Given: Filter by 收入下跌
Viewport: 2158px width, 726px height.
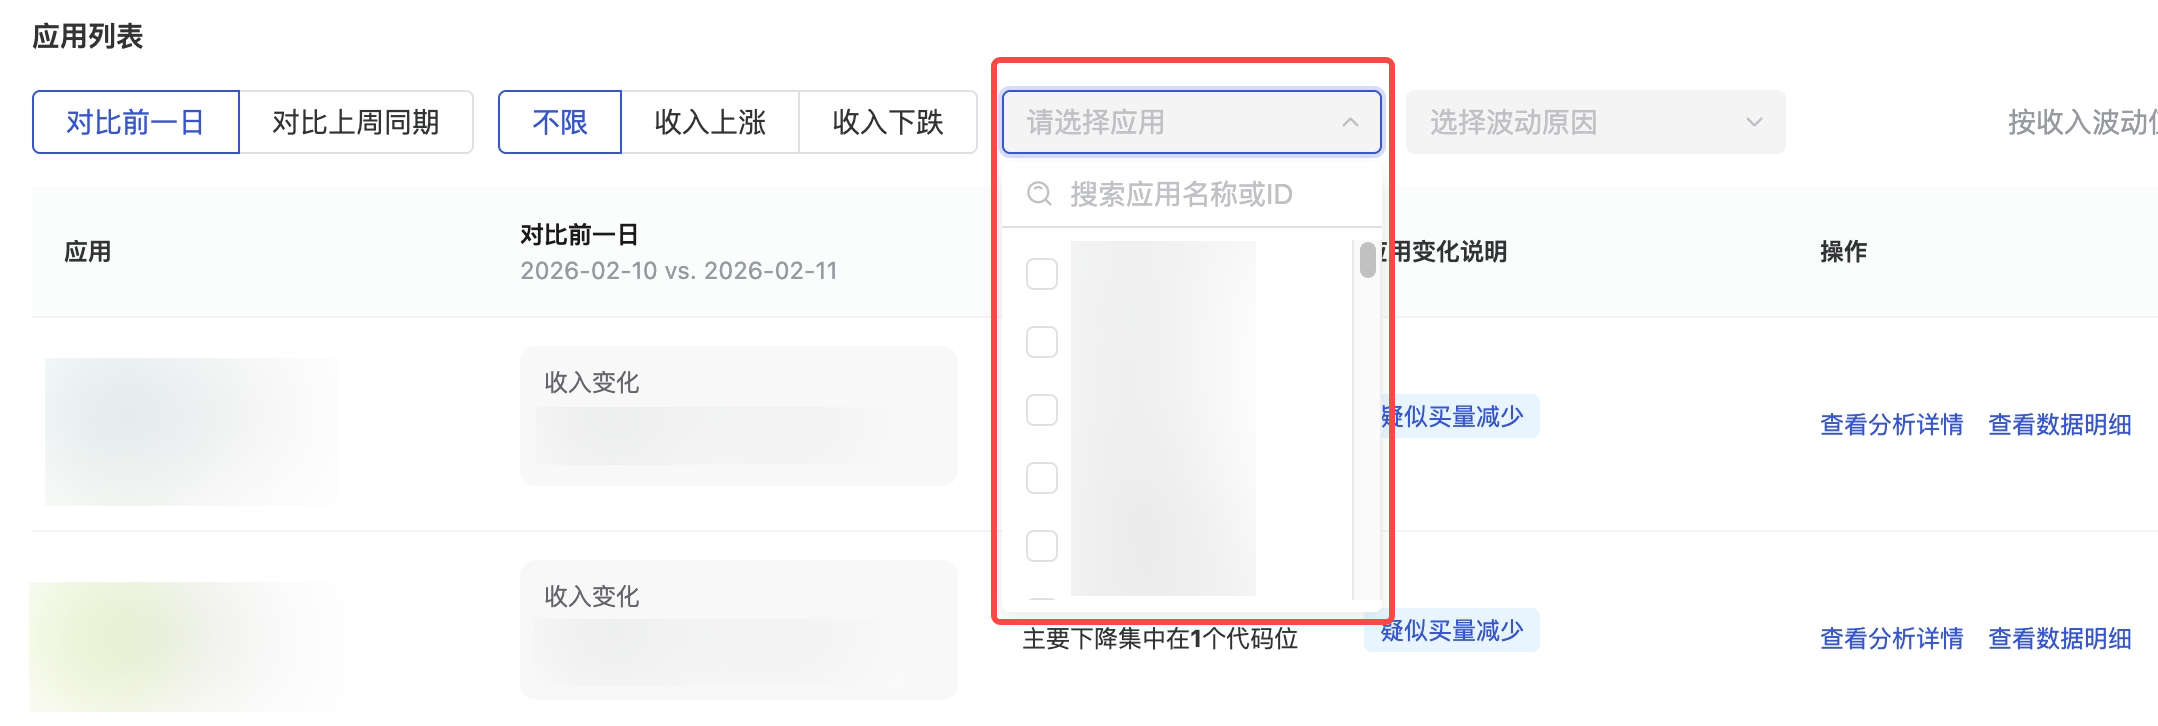Looking at the screenshot, I should [x=888, y=122].
